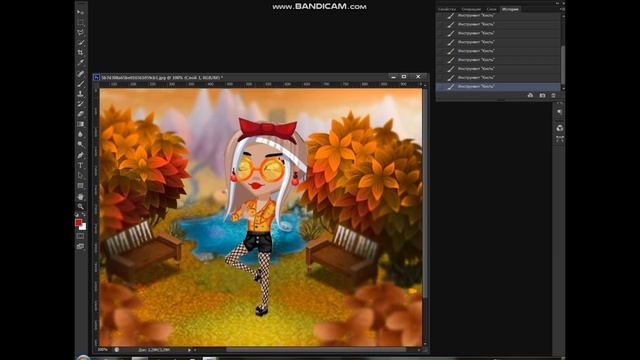640x360 pixels.
Task: Open the white background color picker
Action: 83,227
